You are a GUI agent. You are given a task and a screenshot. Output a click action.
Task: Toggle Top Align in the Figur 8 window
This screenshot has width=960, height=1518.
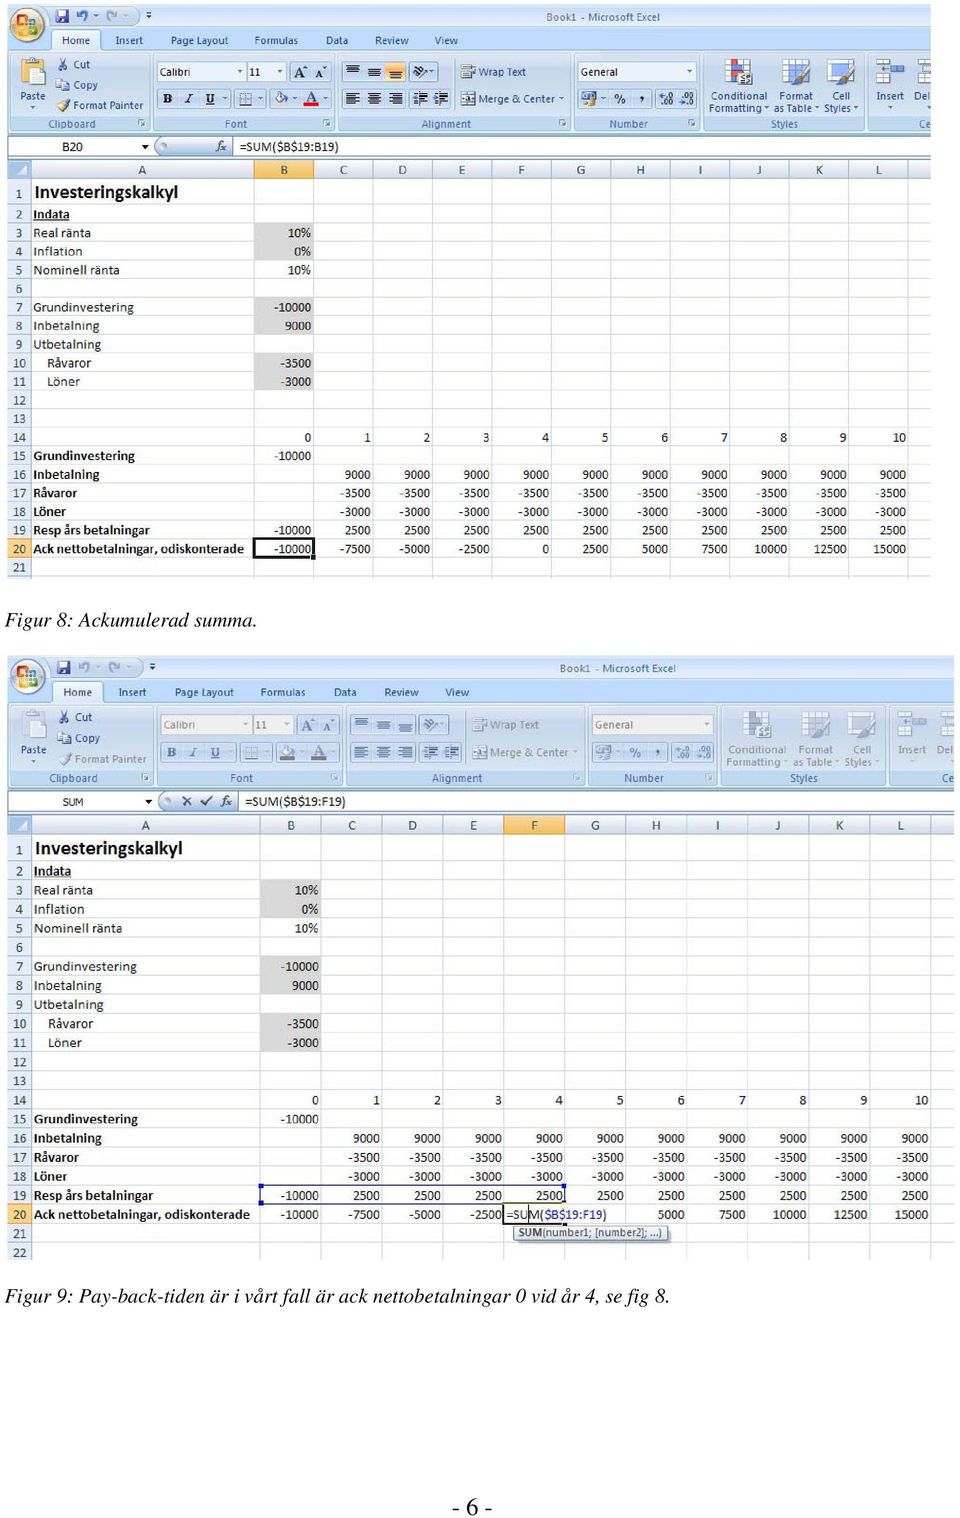(x=352, y=72)
